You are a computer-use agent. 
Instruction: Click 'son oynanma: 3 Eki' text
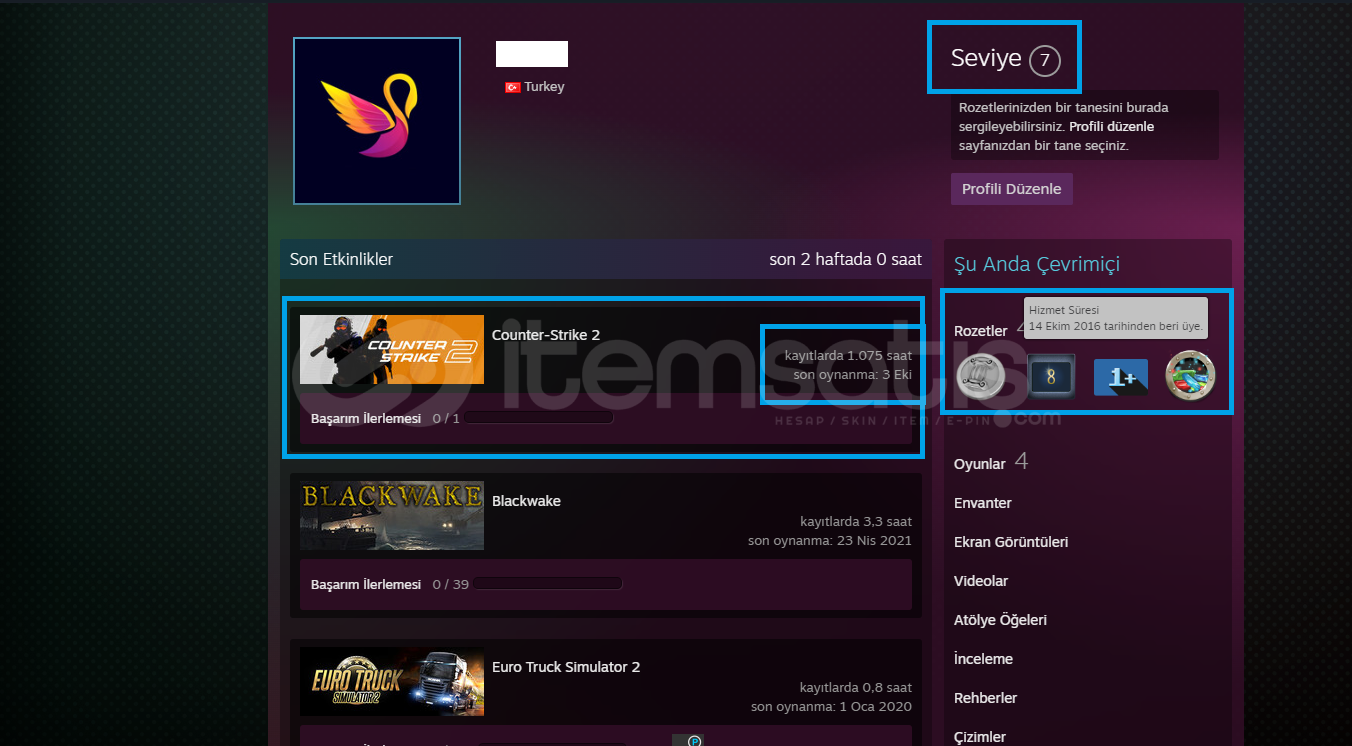point(853,375)
